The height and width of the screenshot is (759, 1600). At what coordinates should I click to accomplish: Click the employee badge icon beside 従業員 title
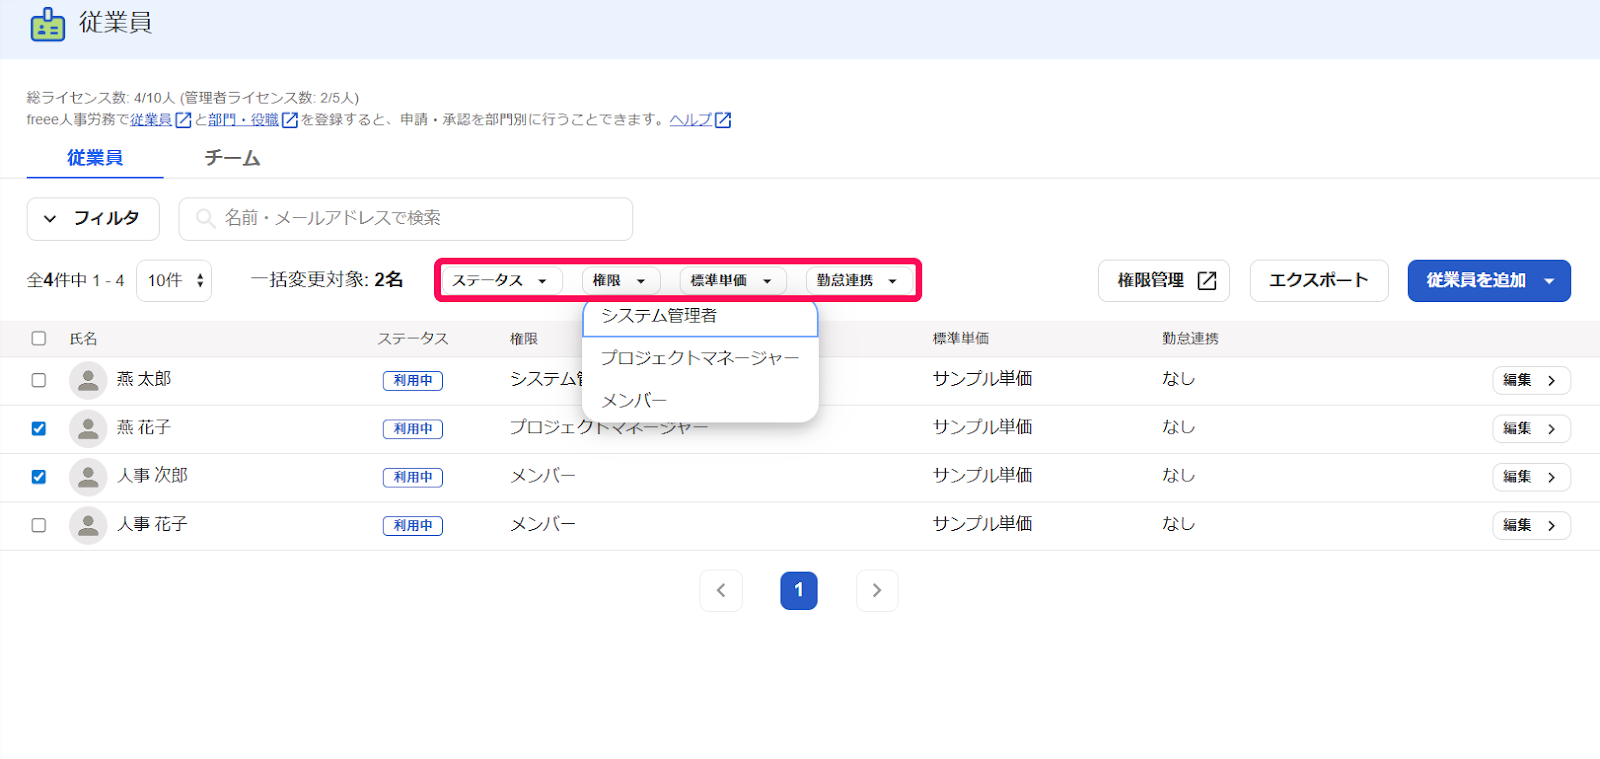pos(48,24)
